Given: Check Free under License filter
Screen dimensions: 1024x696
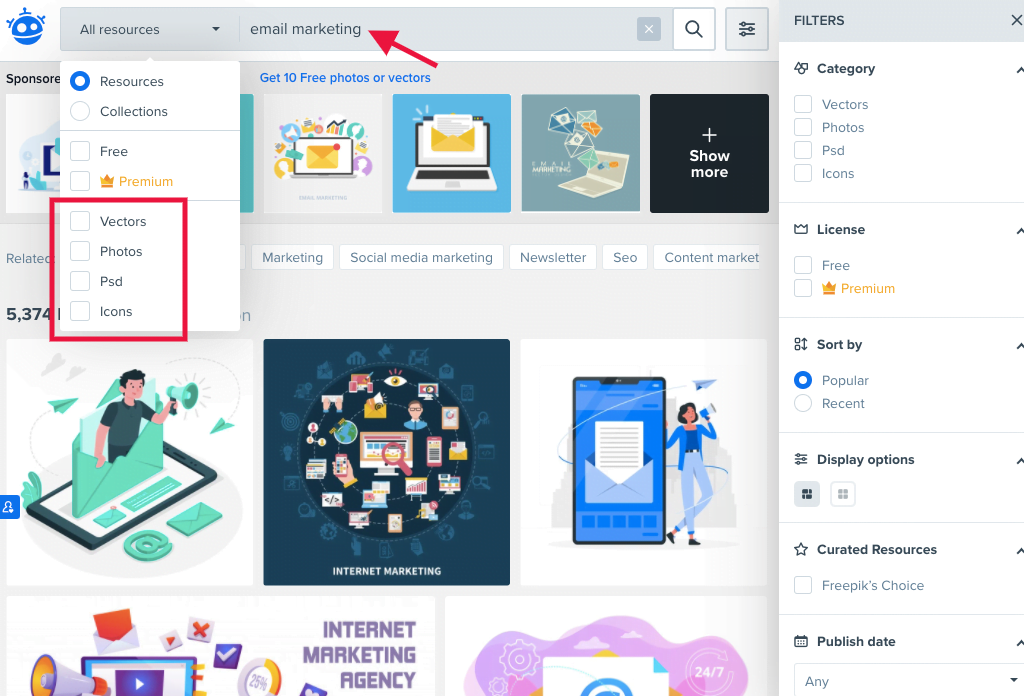Looking at the screenshot, I should point(803,265).
